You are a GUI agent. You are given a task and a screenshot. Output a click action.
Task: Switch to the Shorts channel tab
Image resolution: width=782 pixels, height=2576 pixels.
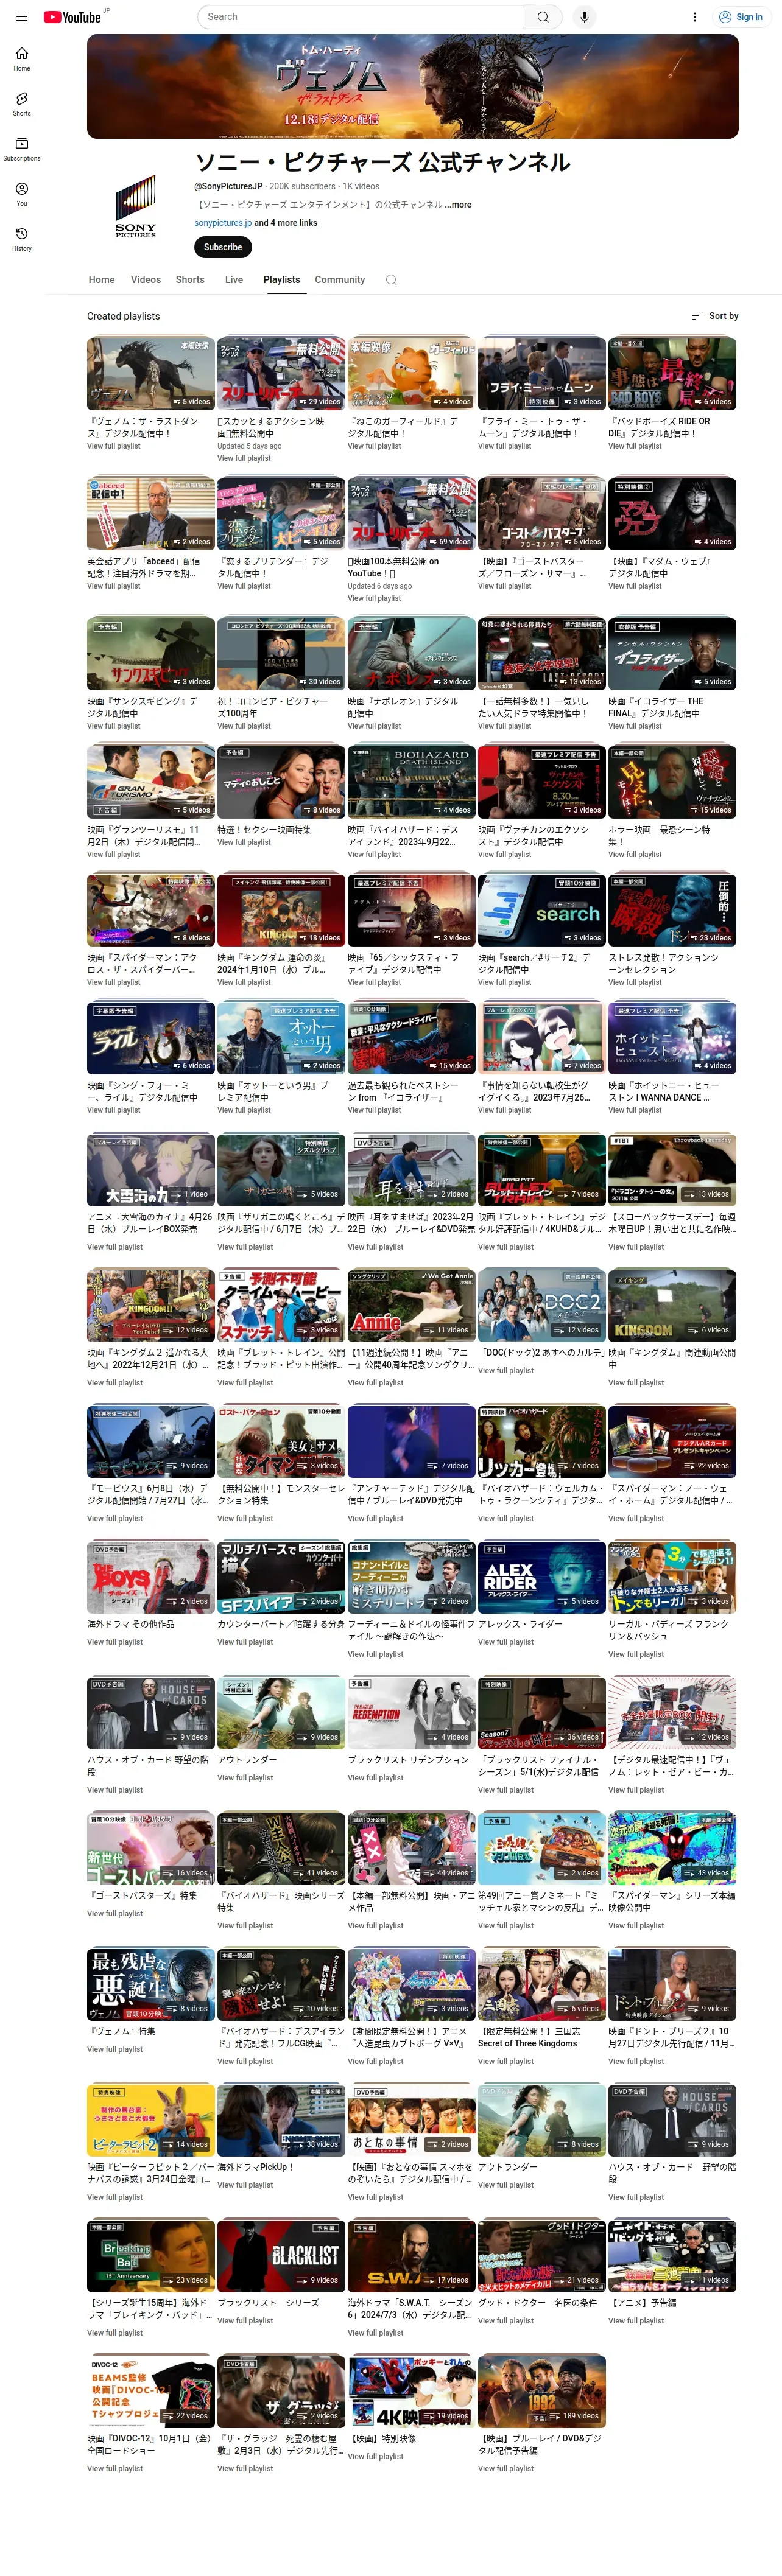(x=190, y=280)
